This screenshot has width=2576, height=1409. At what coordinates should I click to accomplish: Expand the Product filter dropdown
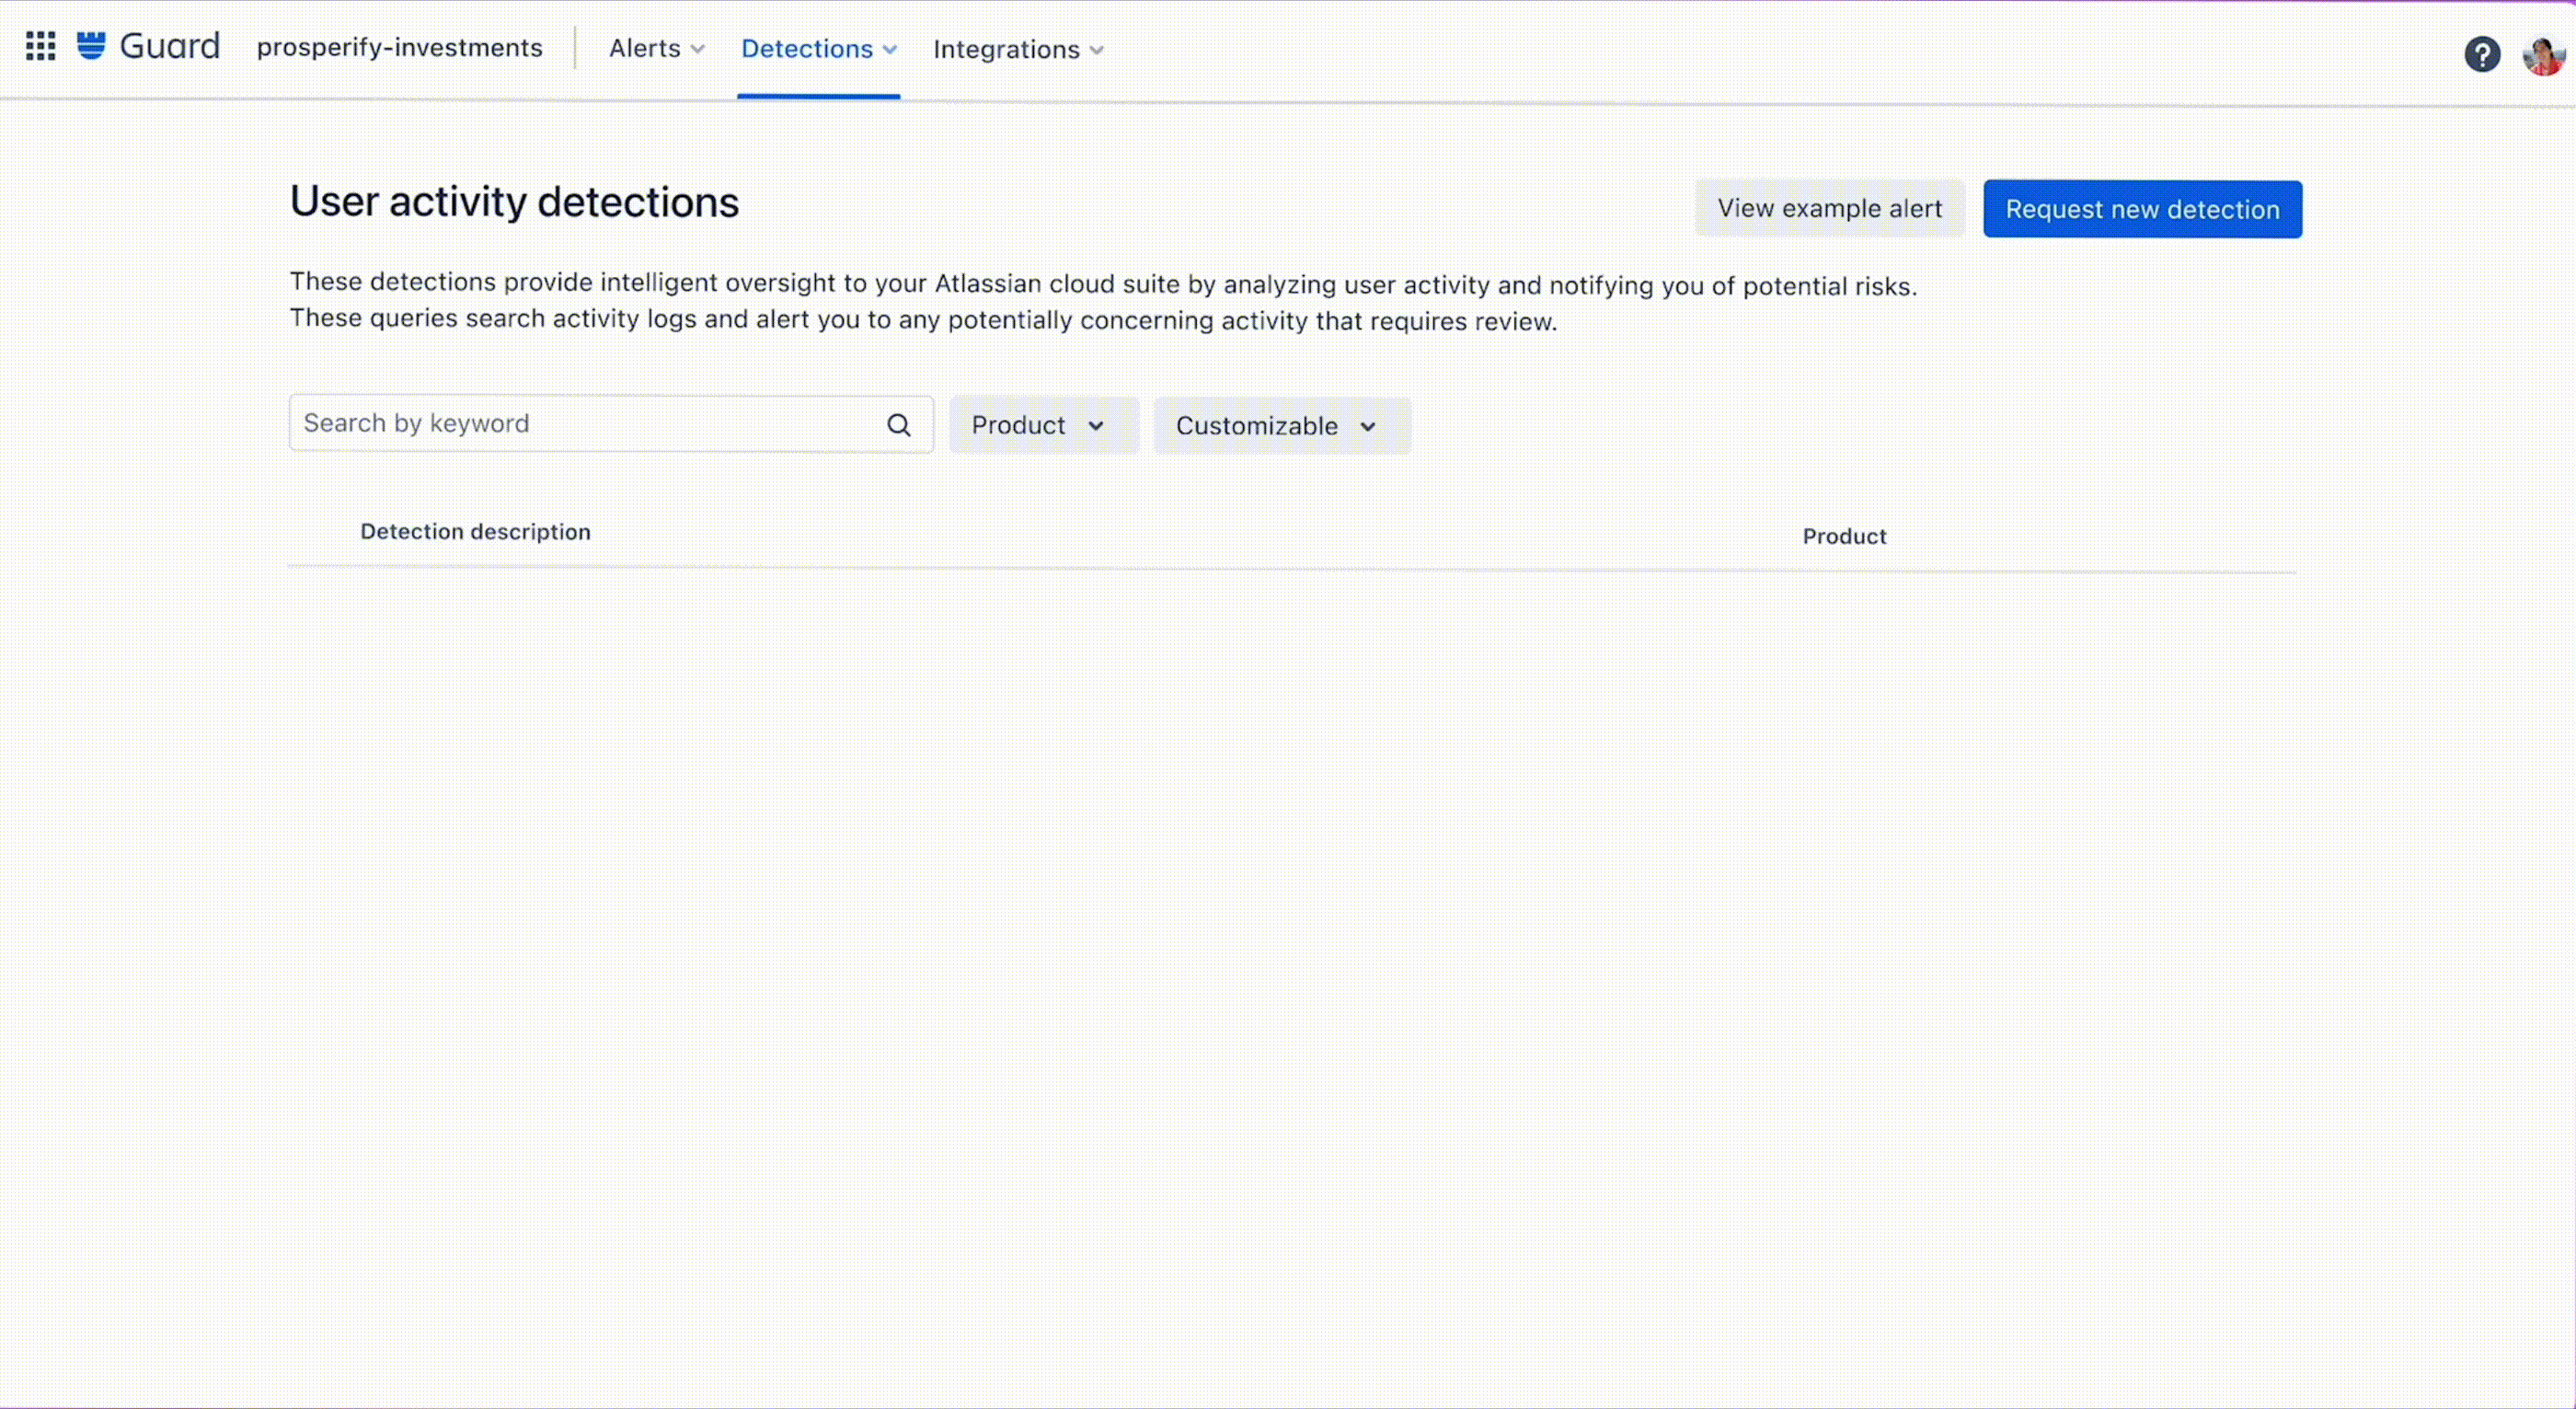point(1043,425)
